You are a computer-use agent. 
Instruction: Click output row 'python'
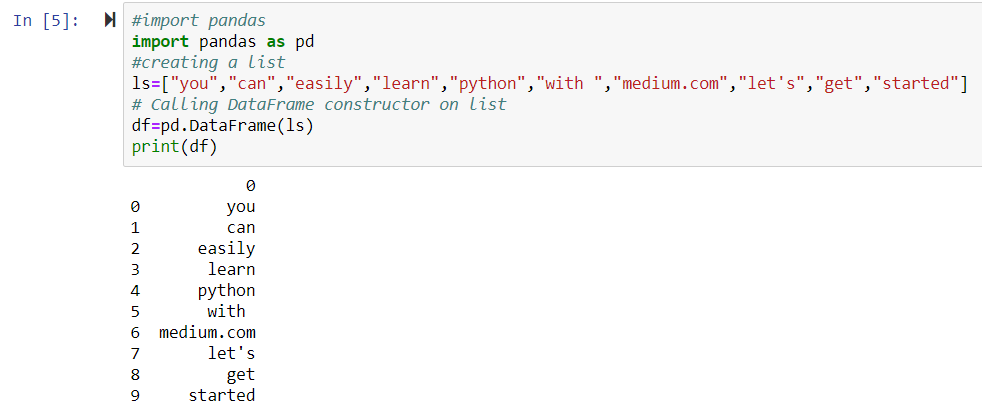pyautogui.click(x=193, y=291)
